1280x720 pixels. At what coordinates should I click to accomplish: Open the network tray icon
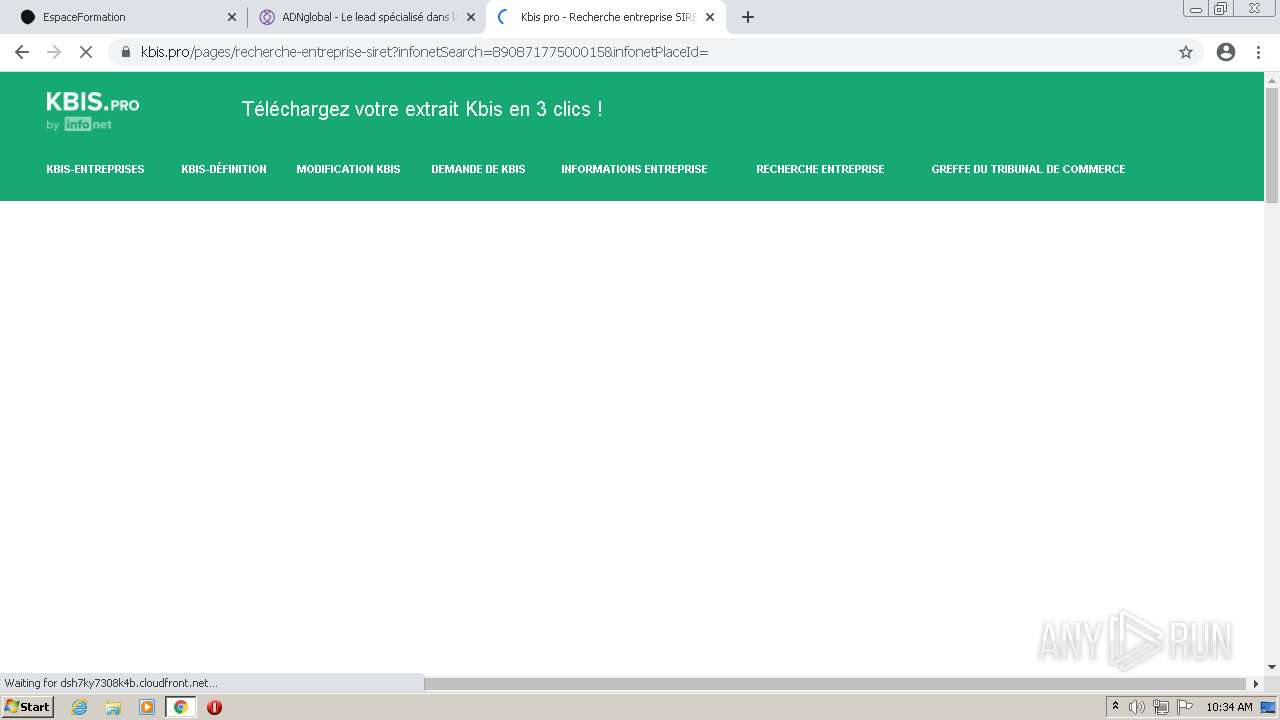pos(1161,707)
